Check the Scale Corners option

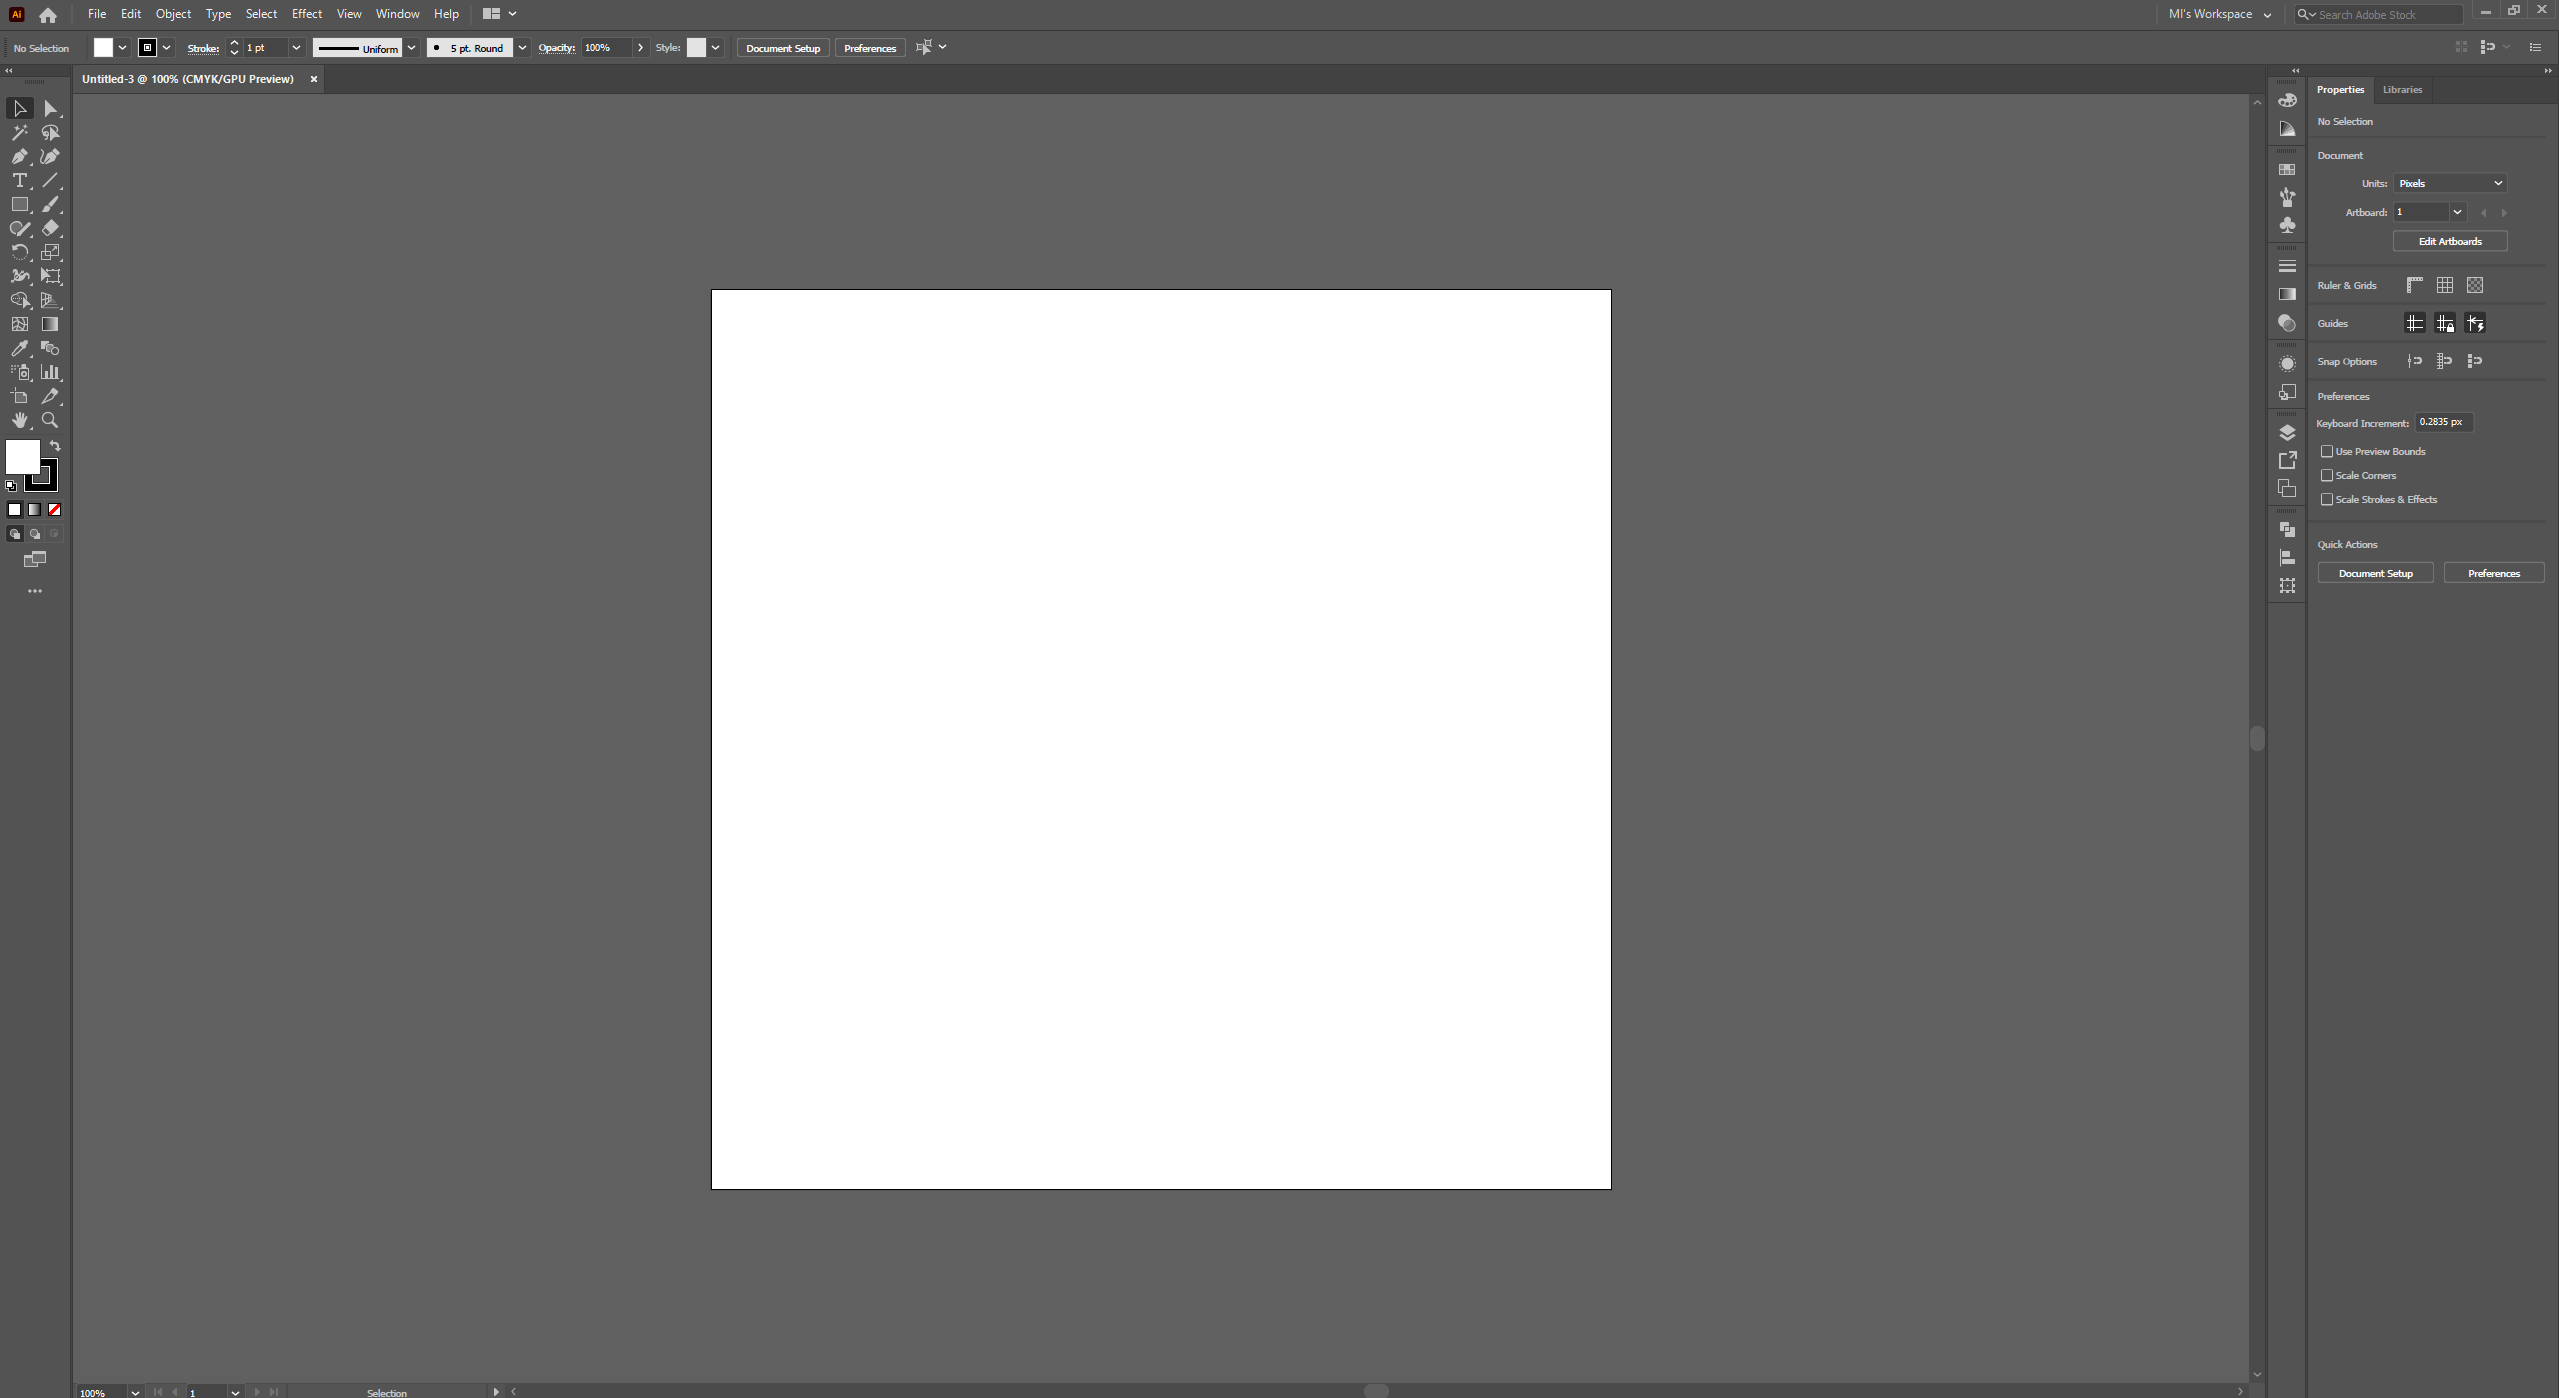click(x=2327, y=476)
